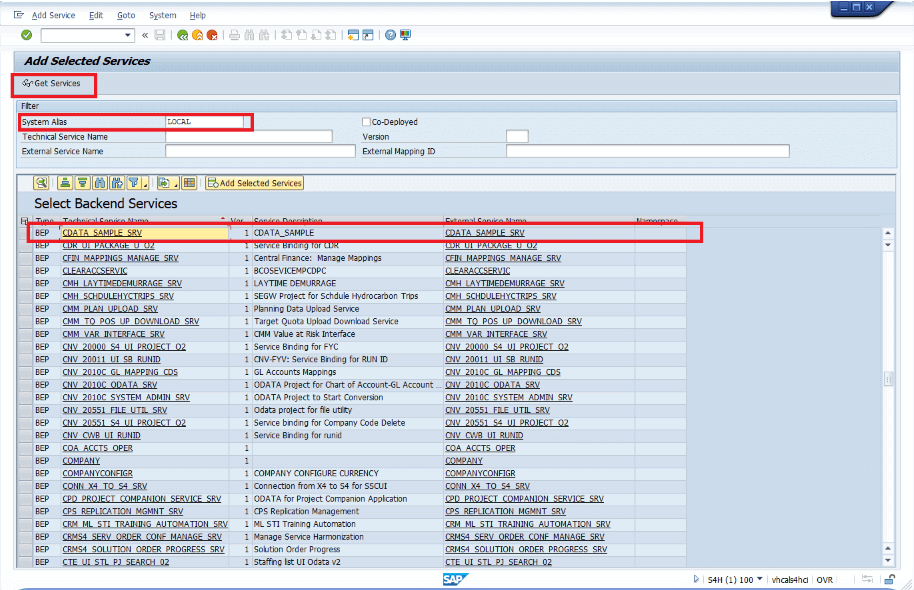
Task: Open the S4H system info dropdown in status bar
Action: pyautogui.click(x=760, y=579)
